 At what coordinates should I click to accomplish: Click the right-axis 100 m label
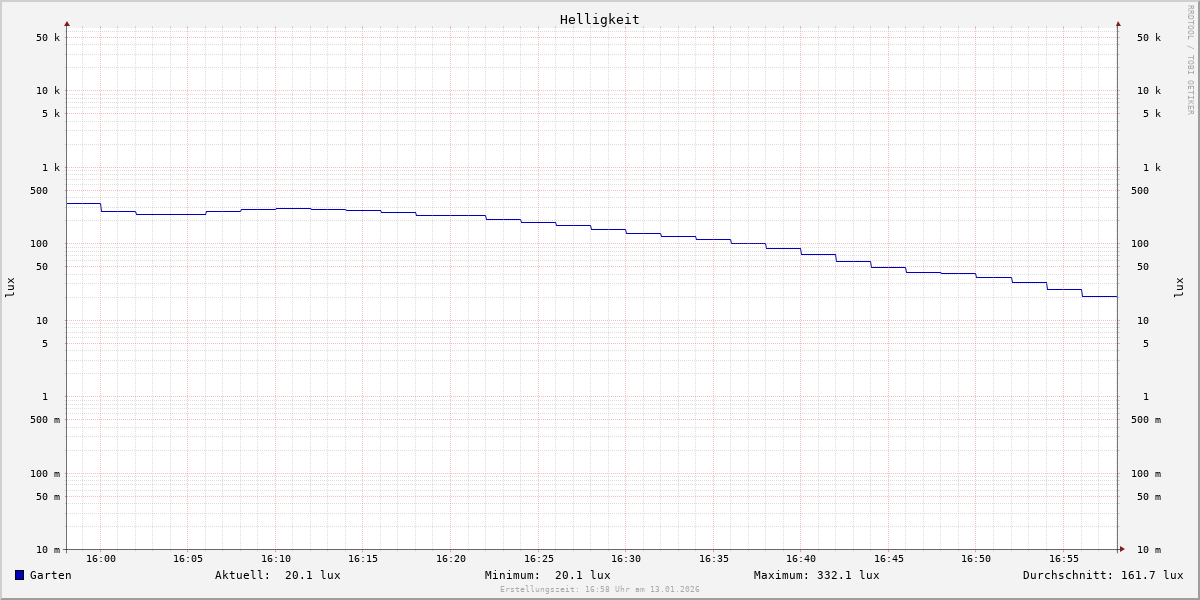1146,474
